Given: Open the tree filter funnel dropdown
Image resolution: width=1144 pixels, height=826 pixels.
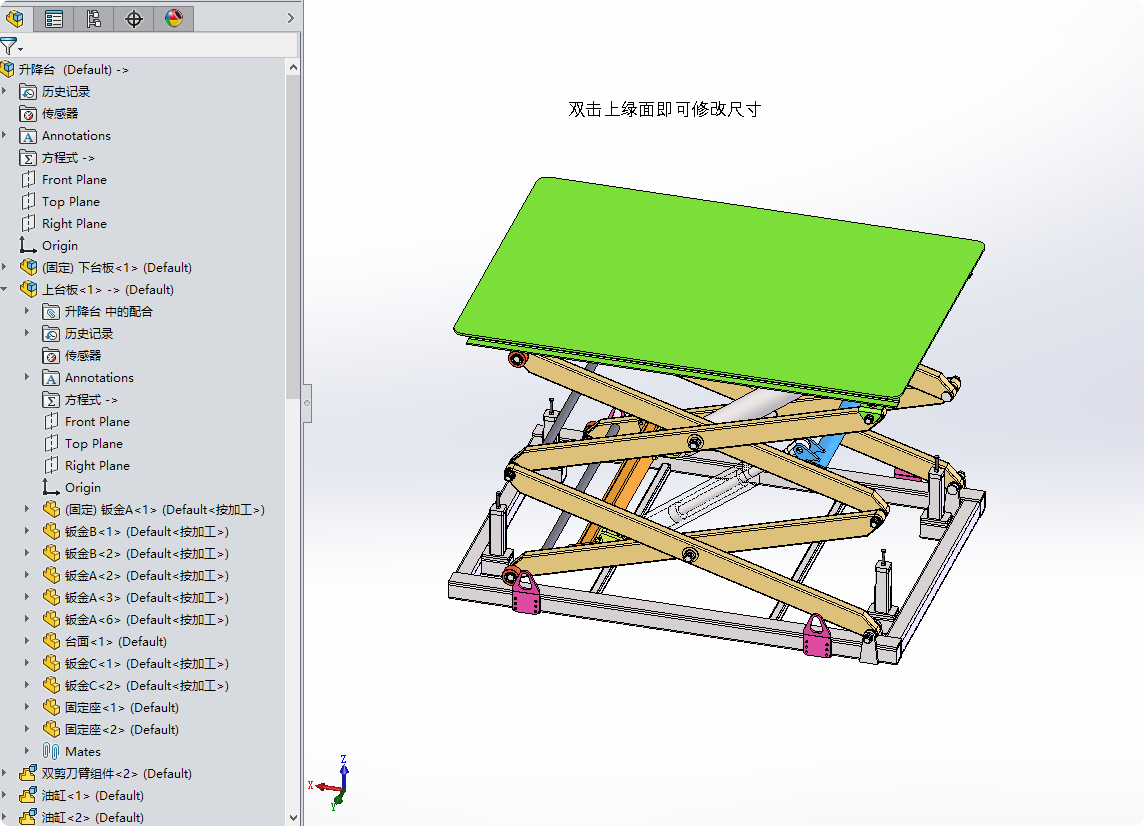Looking at the screenshot, I should (11, 47).
